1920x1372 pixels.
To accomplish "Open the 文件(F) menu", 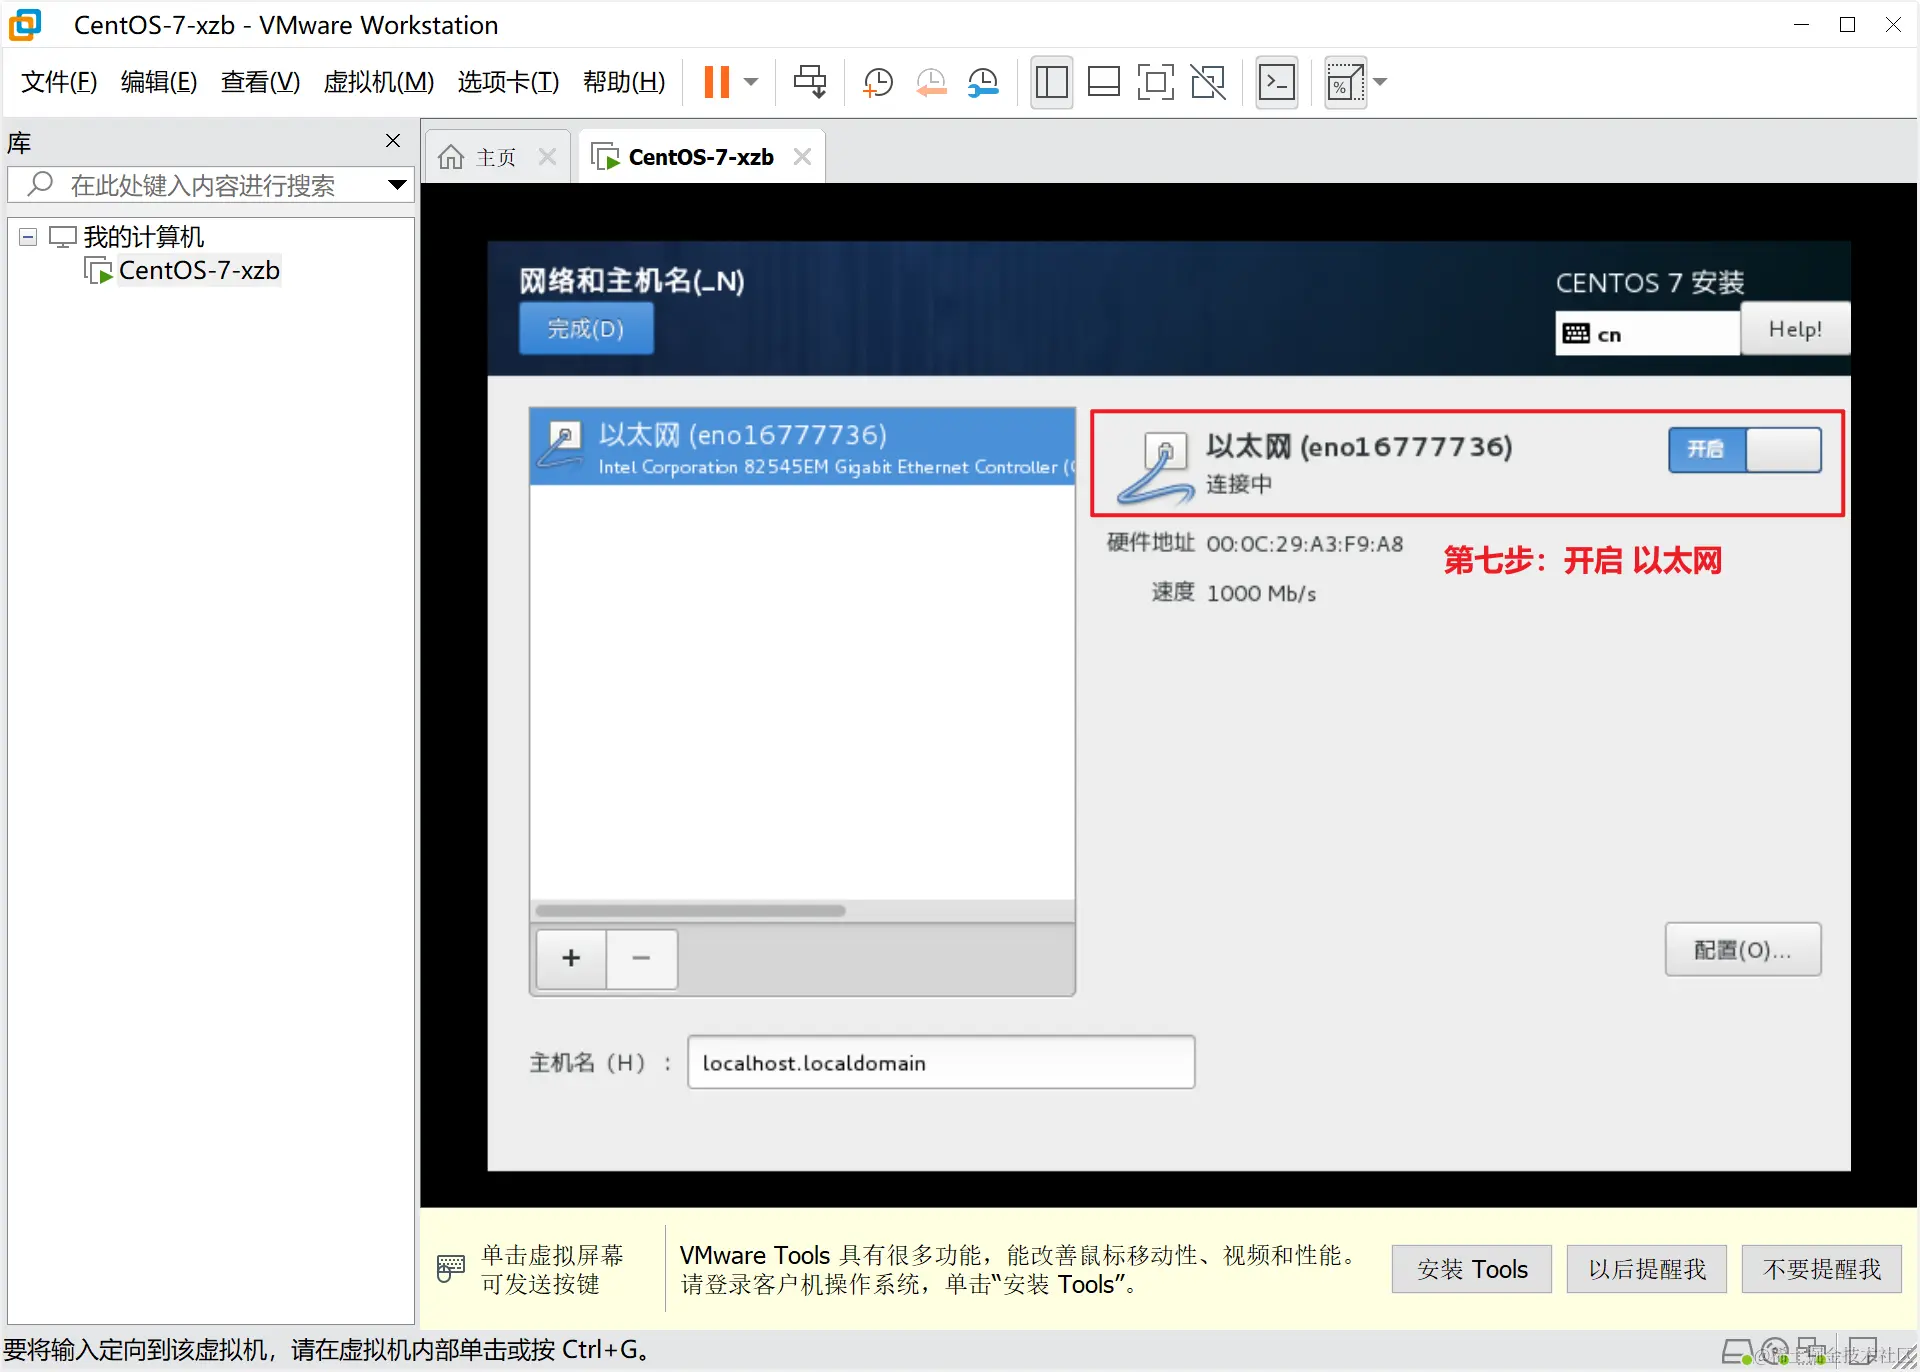I will 59,82.
